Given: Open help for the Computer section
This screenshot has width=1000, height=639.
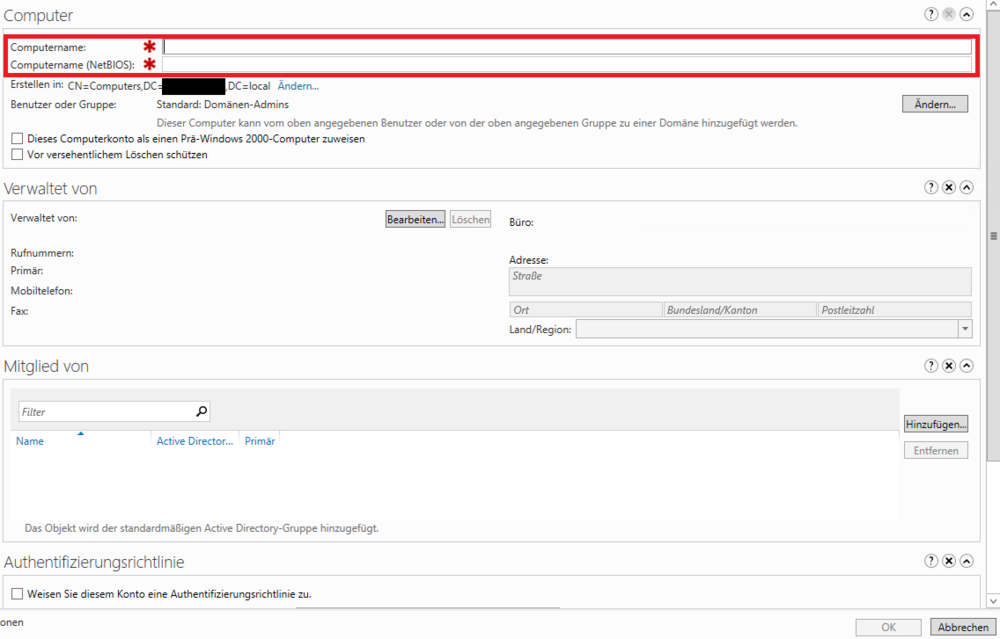Looking at the screenshot, I should coord(931,15).
